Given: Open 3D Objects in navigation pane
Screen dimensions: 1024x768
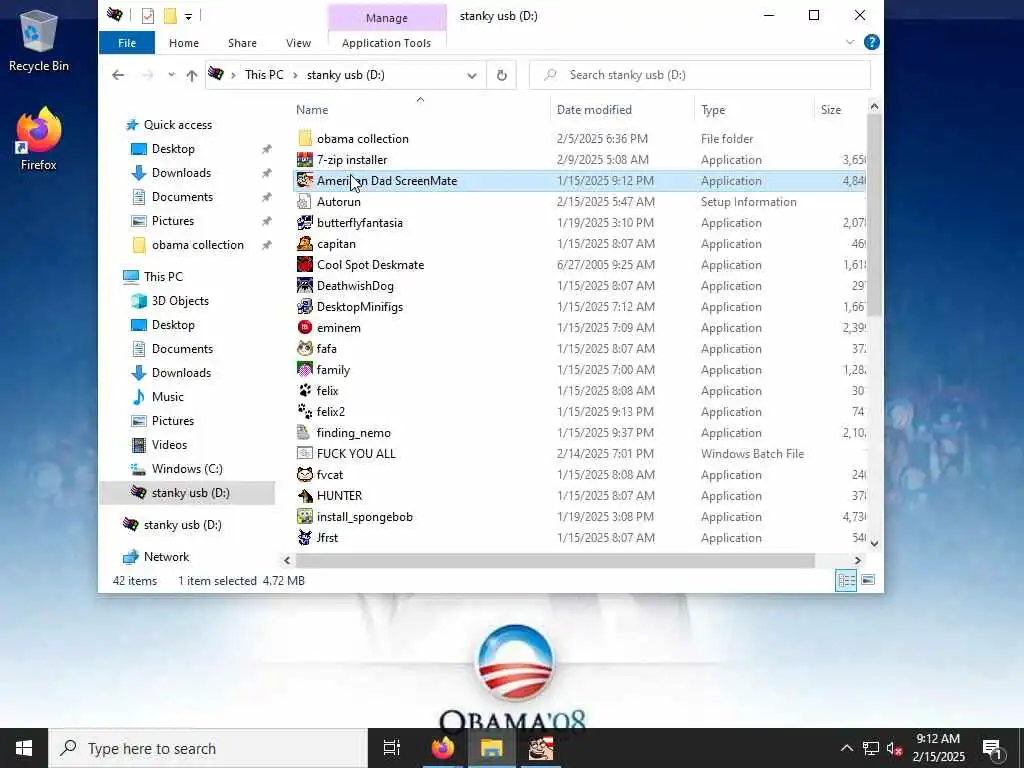Looking at the screenshot, I should tap(180, 301).
